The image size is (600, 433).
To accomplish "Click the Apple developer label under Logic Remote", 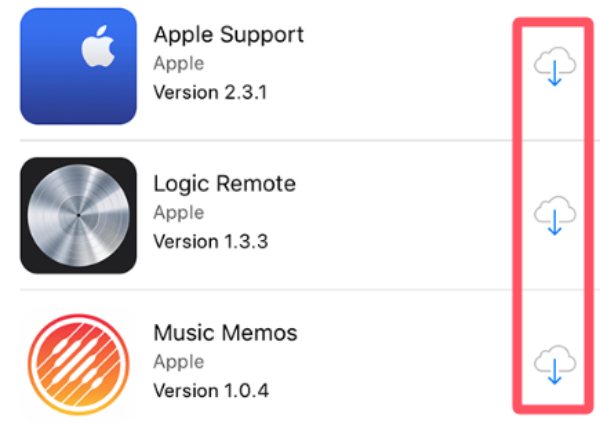I will click(179, 213).
